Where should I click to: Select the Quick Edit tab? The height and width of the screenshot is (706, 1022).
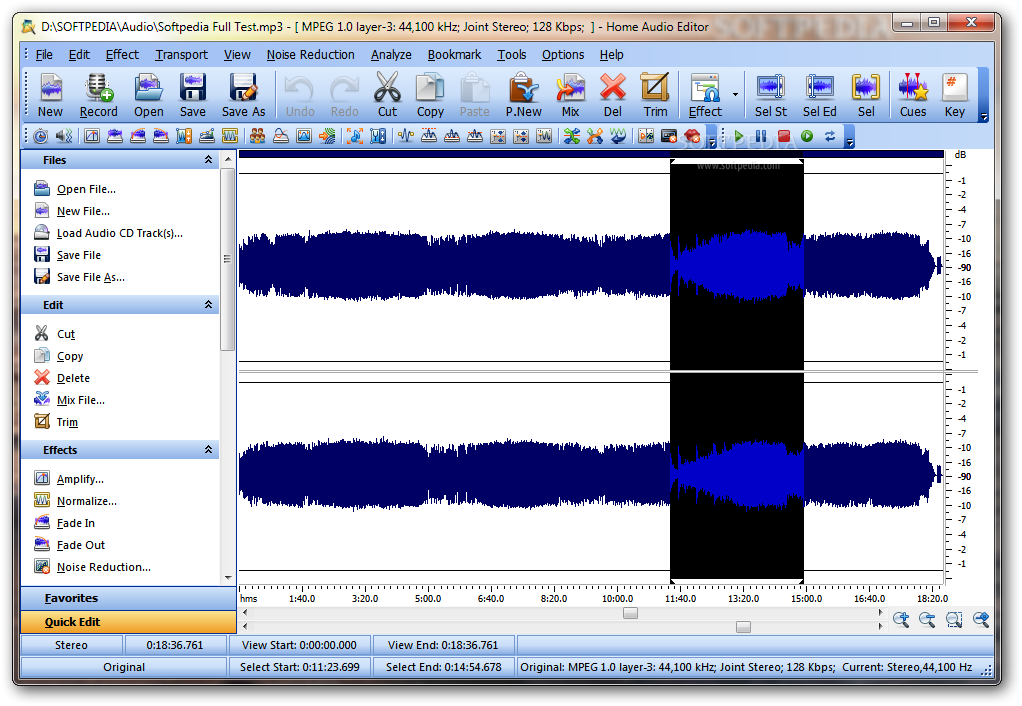pyautogui.click(x=128, y=622)
